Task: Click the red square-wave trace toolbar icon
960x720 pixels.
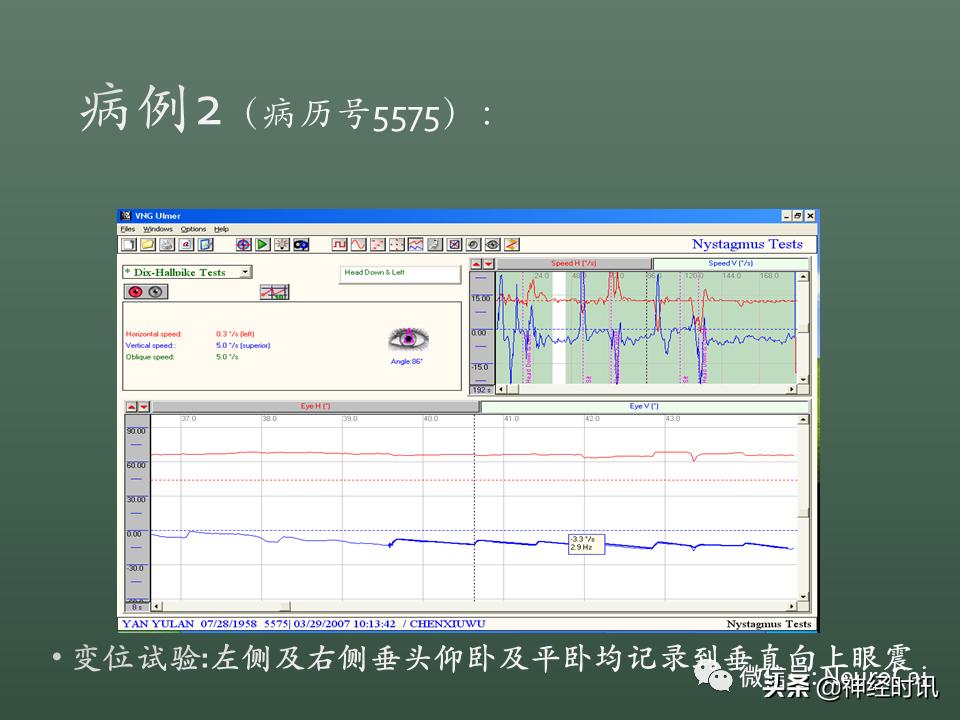Action: coord(339,243)
